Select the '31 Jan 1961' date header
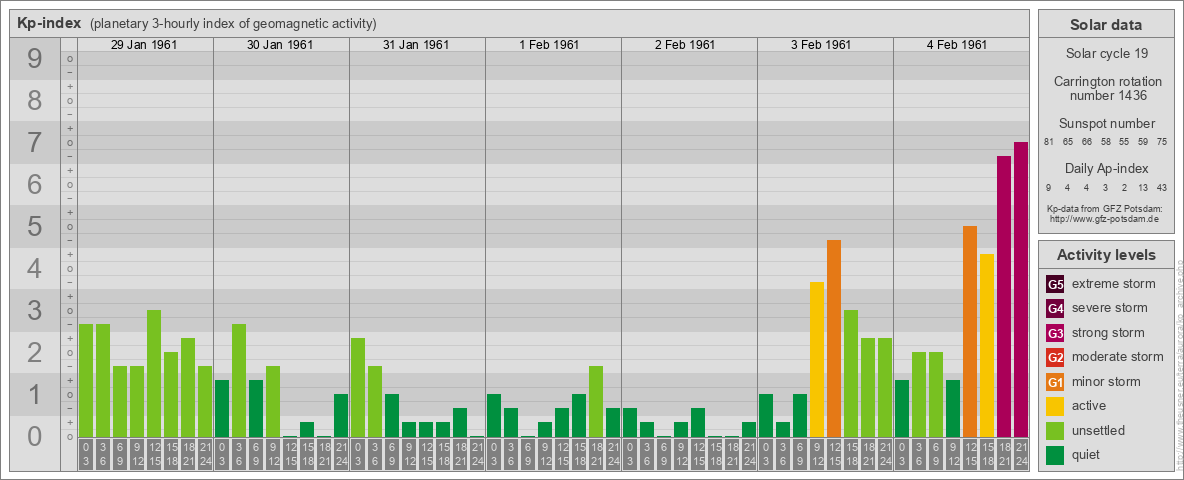This screenshot has height=480, width=1184. (416, 45)
